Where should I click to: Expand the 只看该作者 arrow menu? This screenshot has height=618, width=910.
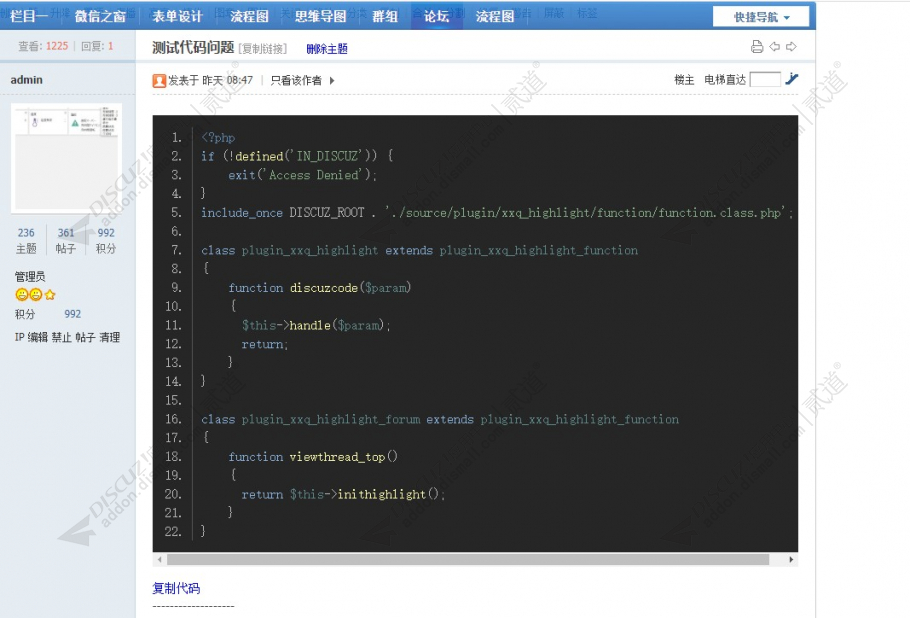pos(332,81)
